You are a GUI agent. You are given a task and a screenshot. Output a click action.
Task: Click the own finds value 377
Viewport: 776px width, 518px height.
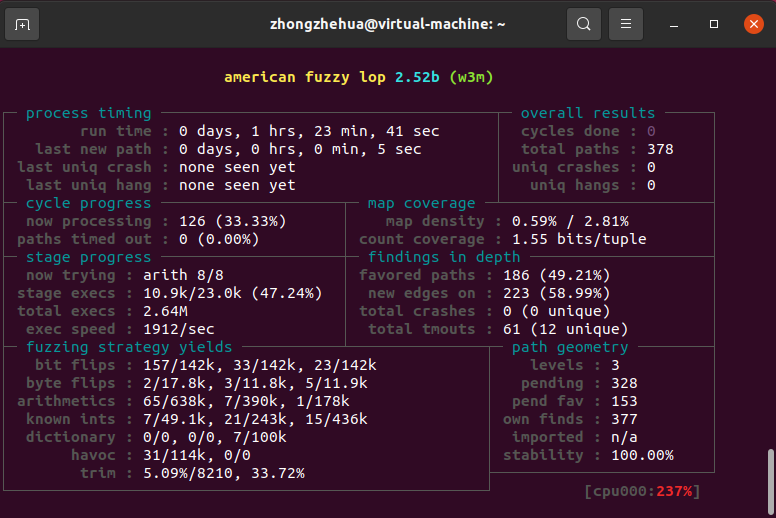click(x=624, y=420)
